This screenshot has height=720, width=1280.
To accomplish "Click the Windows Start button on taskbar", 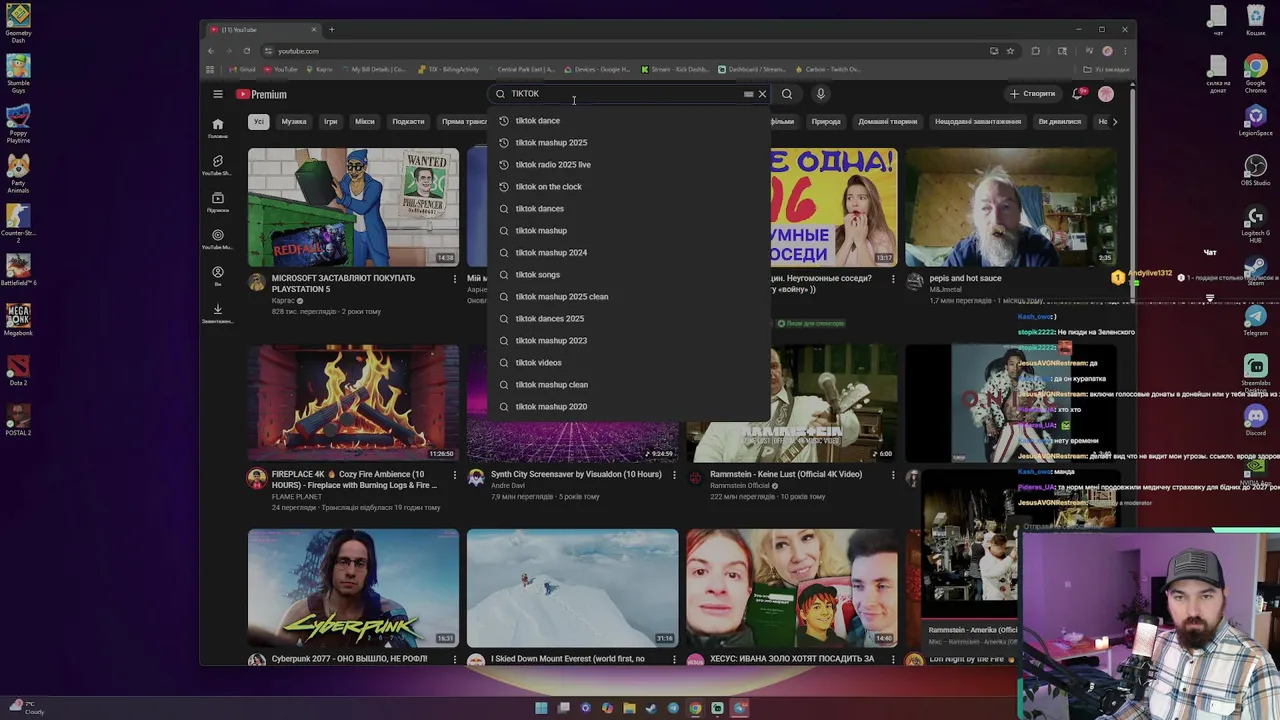I will coord(541,708).
